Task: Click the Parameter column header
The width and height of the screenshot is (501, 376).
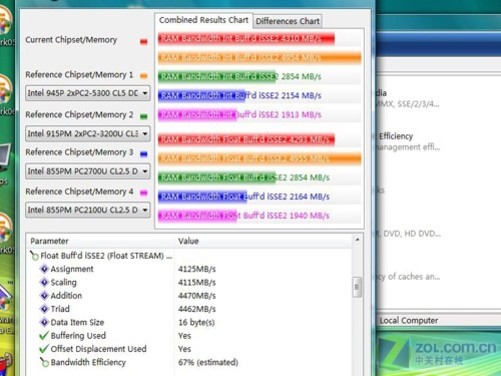Action: tap(100, 241)
